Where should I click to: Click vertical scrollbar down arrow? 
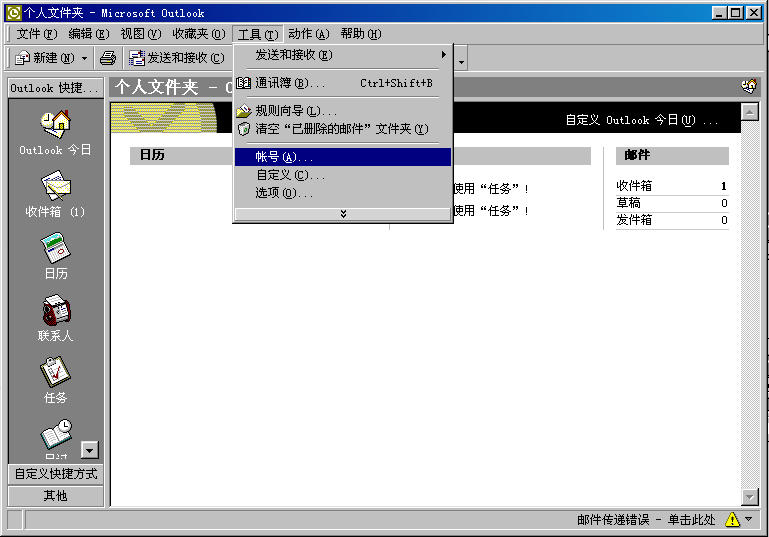pyautogui.click(x=749, y=497)
